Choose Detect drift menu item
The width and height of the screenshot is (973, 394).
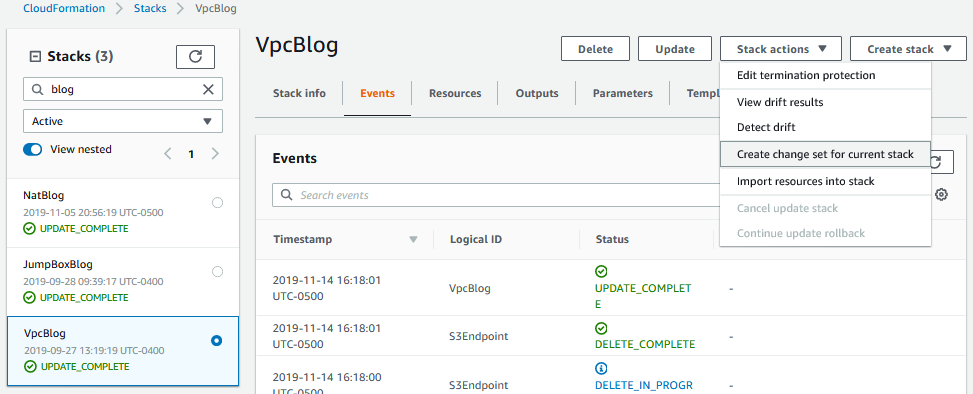pyautogui.click(x=825, y=127)
